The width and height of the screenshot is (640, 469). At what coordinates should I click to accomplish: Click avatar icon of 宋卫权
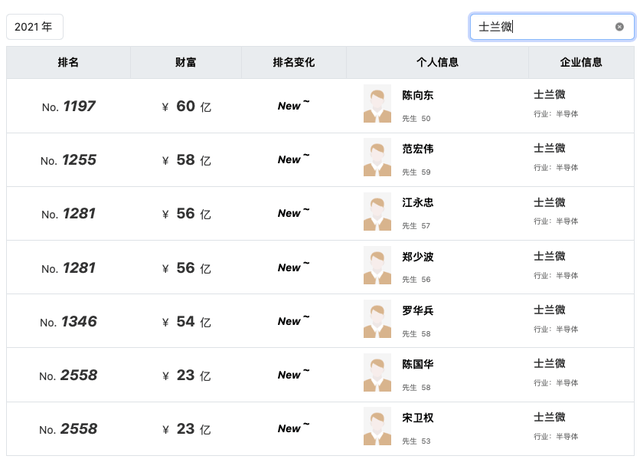coord(377,428)
